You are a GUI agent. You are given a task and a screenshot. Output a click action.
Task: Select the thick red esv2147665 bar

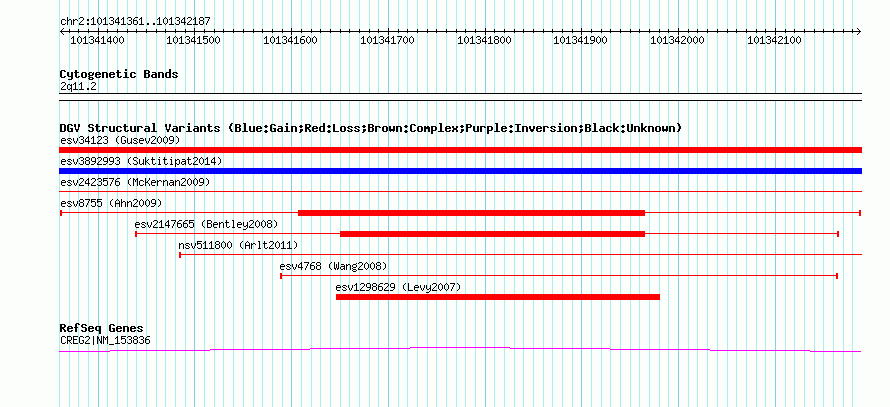tap(493, 234)
